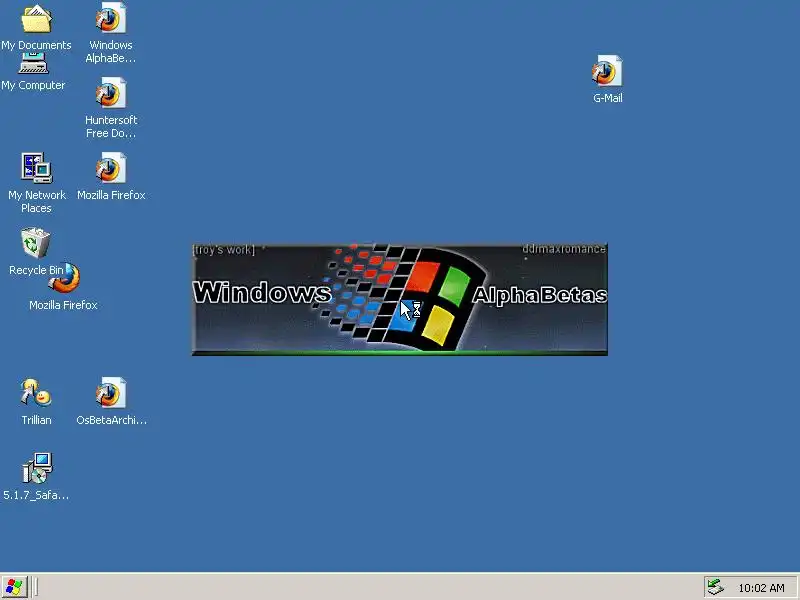Click the "My Documents" label text
The height and width of the screenshot is (600, 800).
36,45
